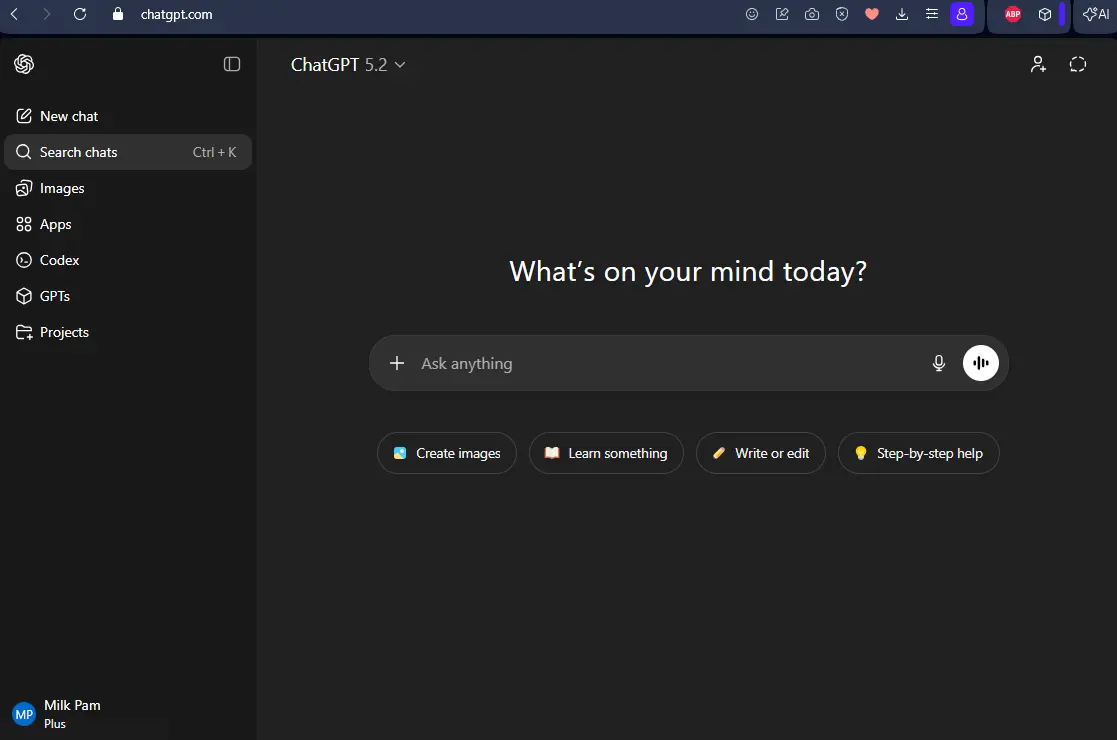Click the browser forward arrow

tap(46, 14)
